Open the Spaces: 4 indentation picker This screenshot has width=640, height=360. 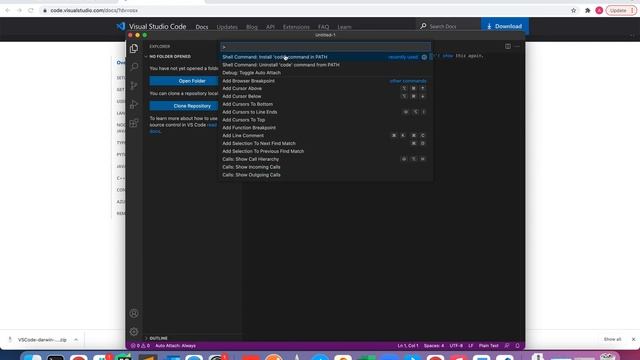[x=433, y=346]
